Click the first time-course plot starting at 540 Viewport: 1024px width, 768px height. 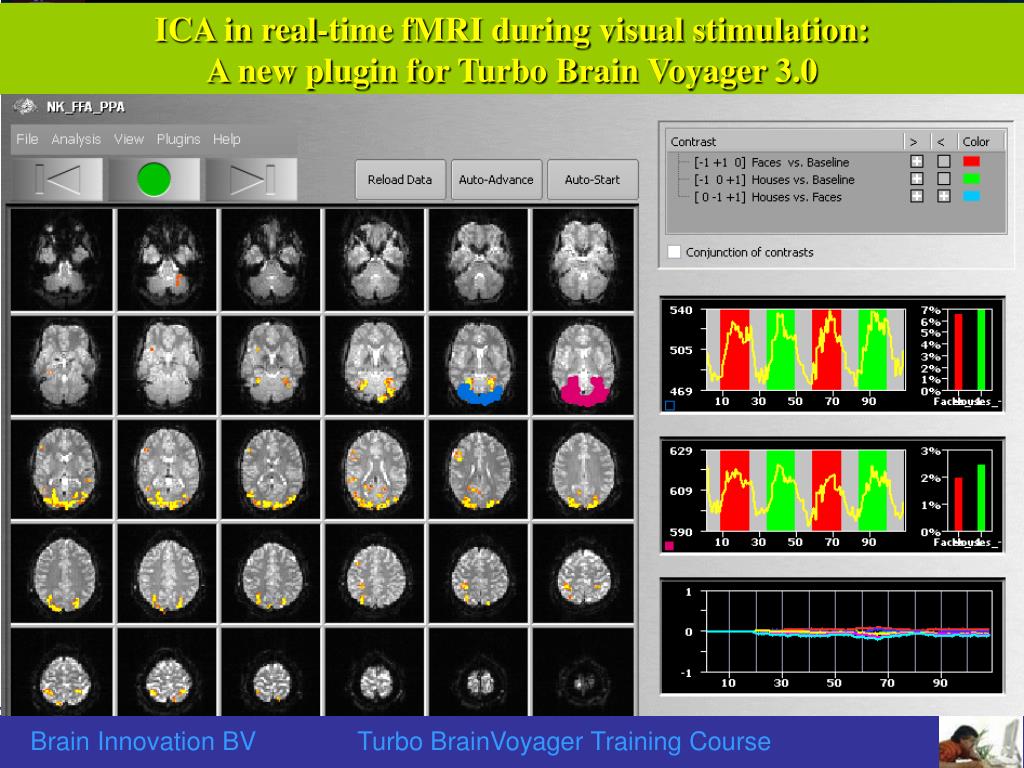coord(807,350)
